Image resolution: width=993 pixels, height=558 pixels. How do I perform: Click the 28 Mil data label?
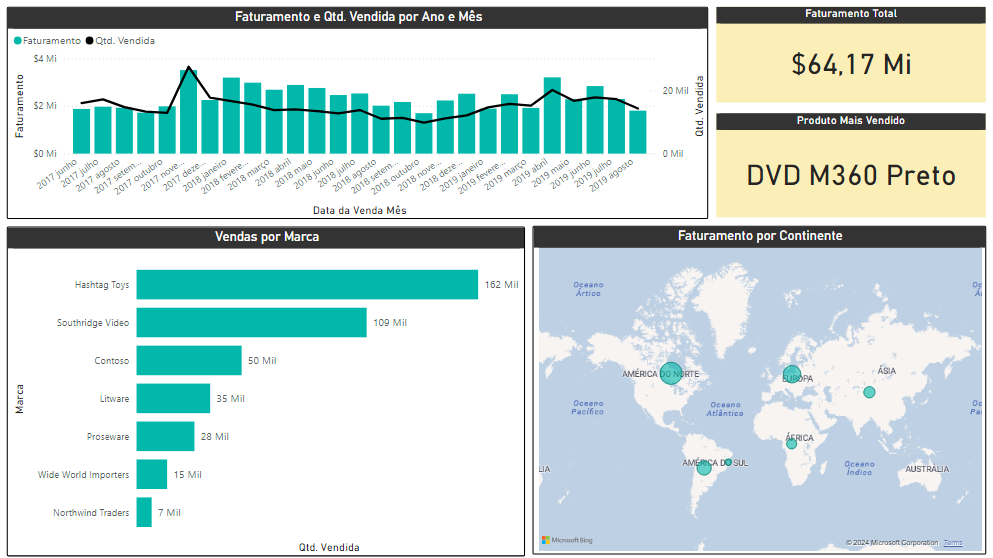pos(215,437)
